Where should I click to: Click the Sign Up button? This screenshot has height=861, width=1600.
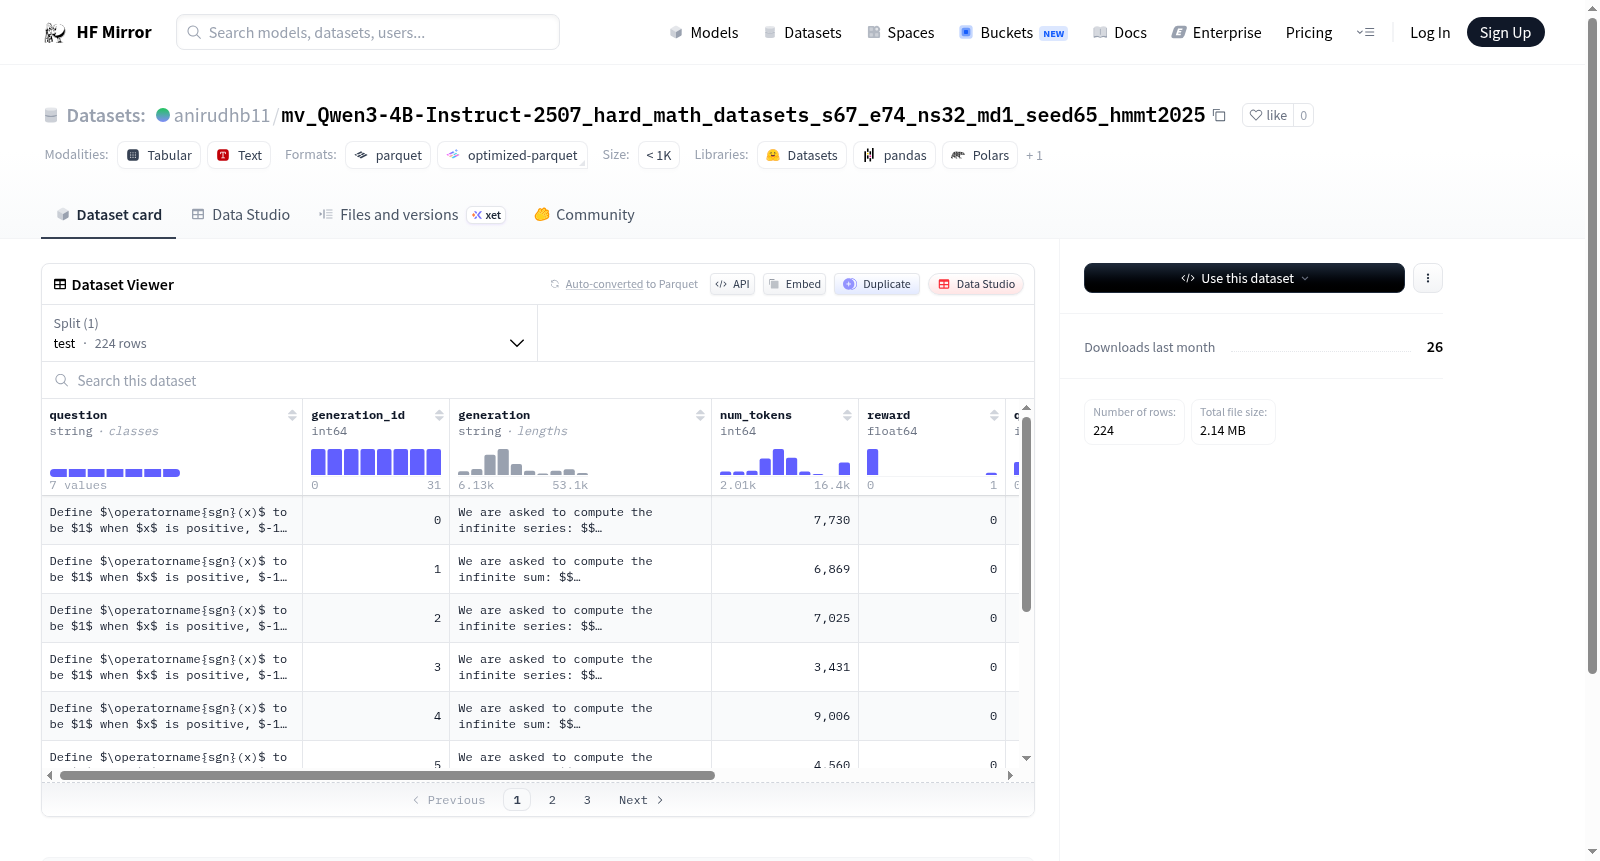tap(1505, 32)
